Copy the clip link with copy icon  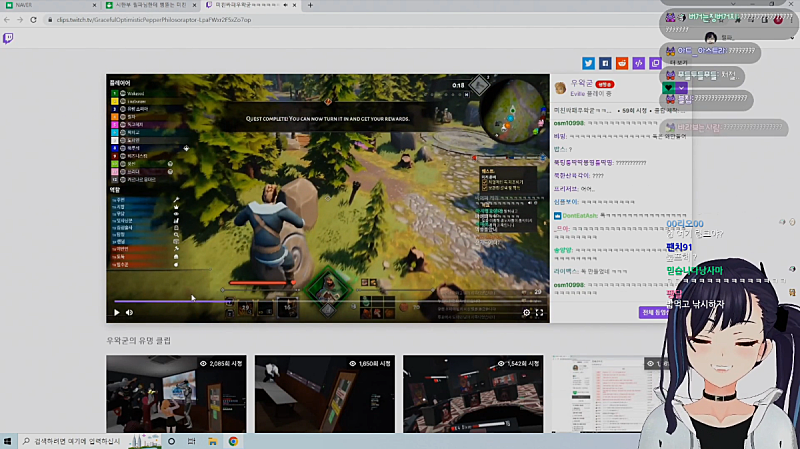click(x=655, y=63)
